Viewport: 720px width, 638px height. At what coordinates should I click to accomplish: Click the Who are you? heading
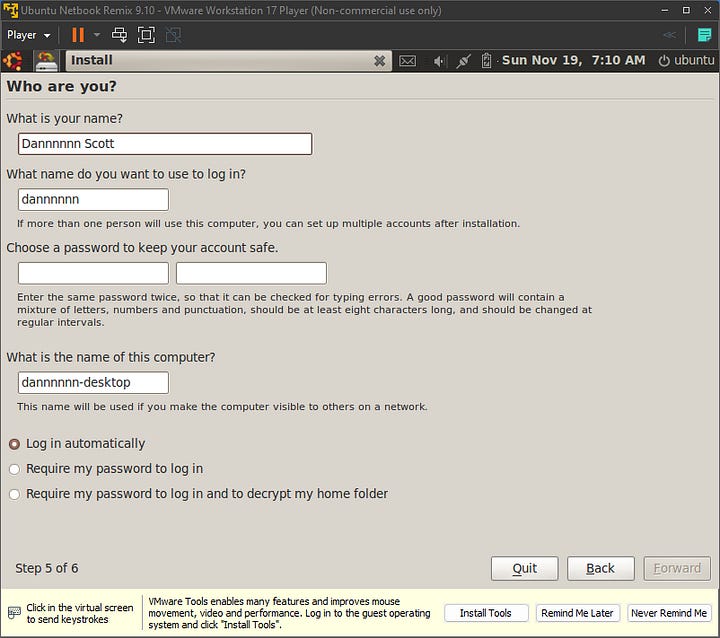coord(62,86)
